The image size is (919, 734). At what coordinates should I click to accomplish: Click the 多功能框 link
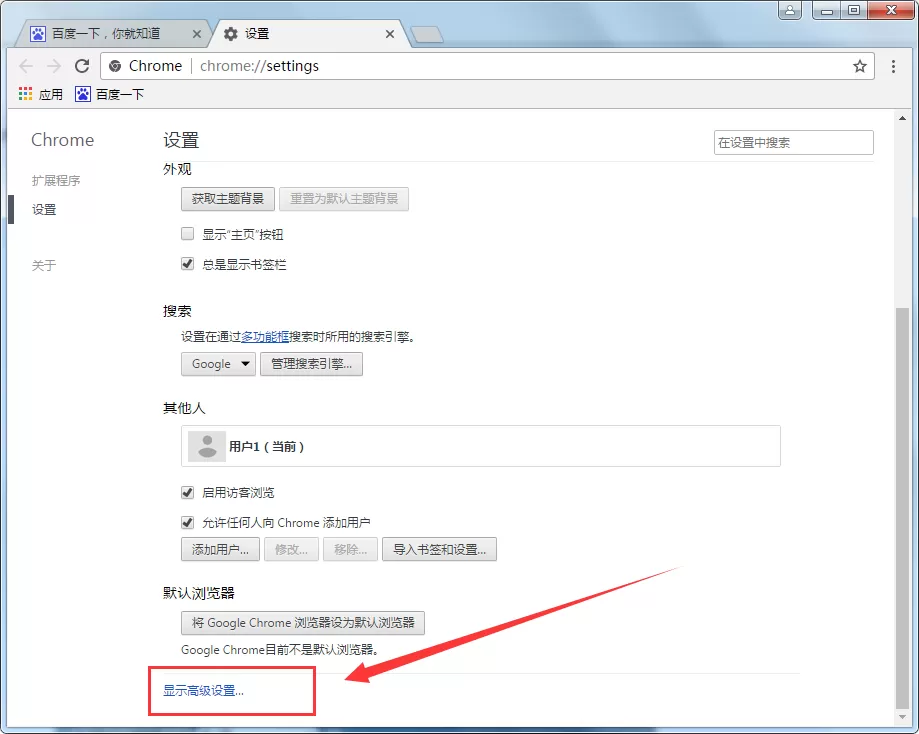click(x=265, y=337)
